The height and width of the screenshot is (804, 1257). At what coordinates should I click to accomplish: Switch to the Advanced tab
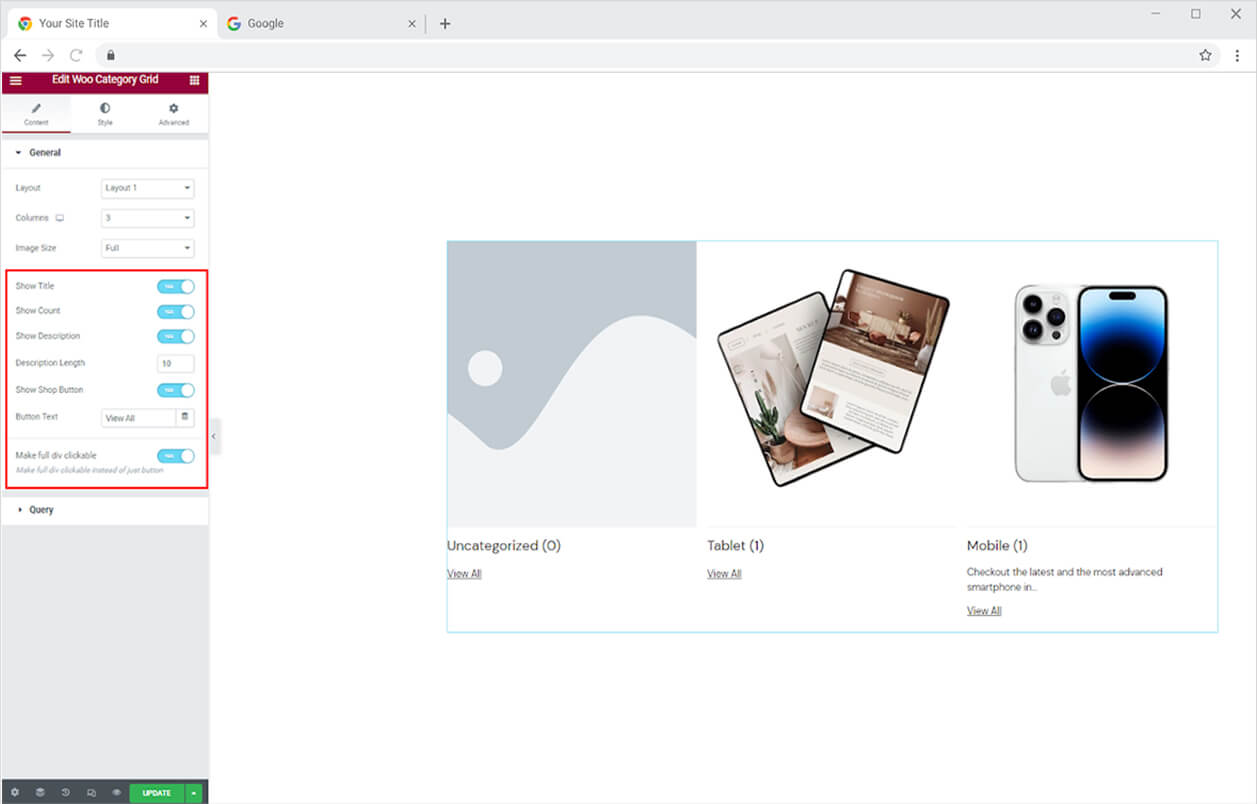(174, 113)
